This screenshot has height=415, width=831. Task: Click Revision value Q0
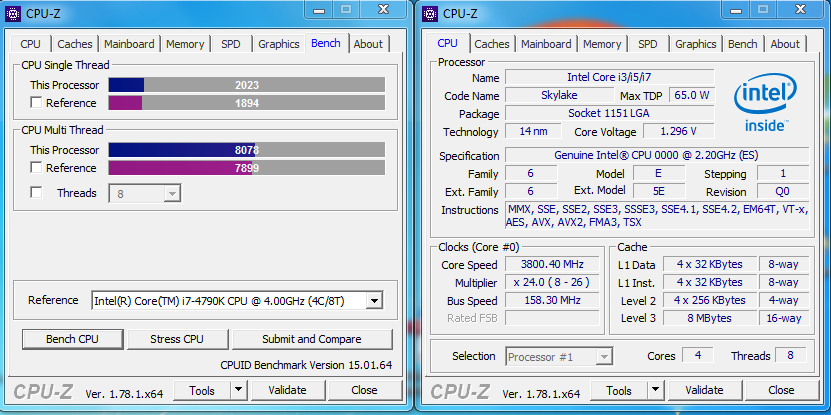[783, 191]
